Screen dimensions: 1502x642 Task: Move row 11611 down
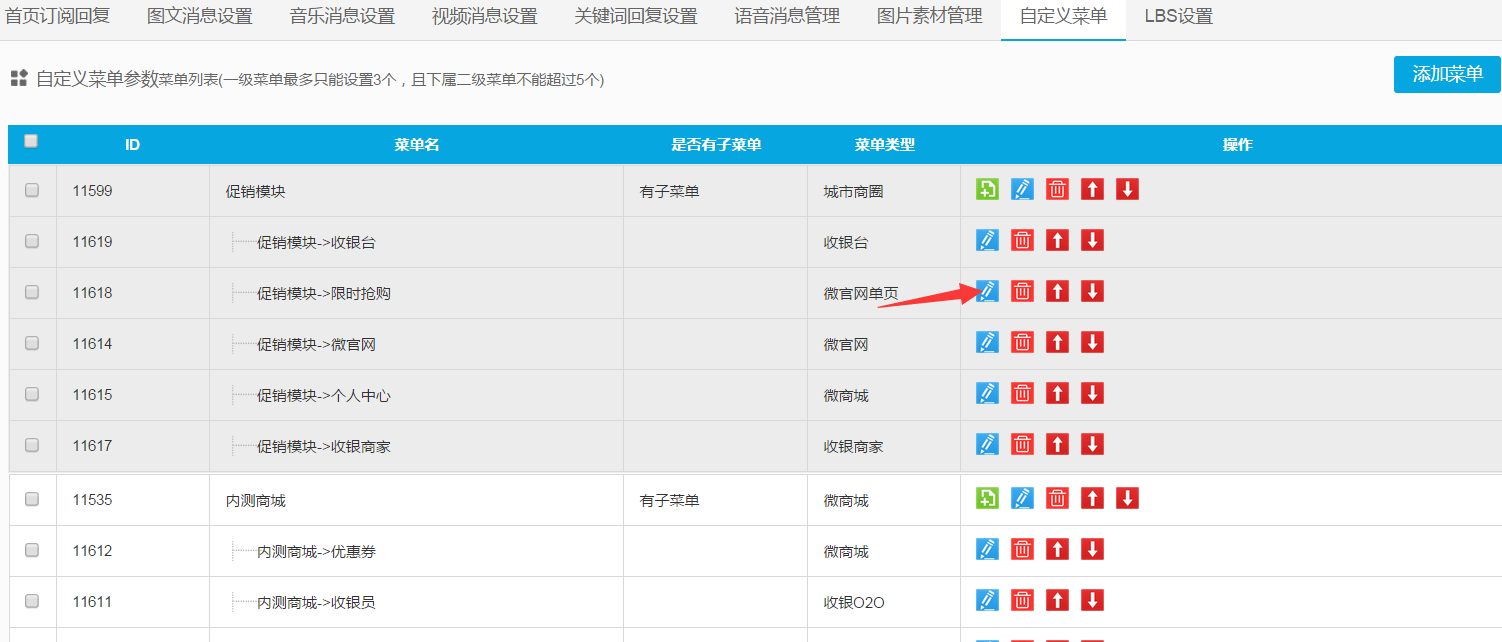(x=1092, y=600)
